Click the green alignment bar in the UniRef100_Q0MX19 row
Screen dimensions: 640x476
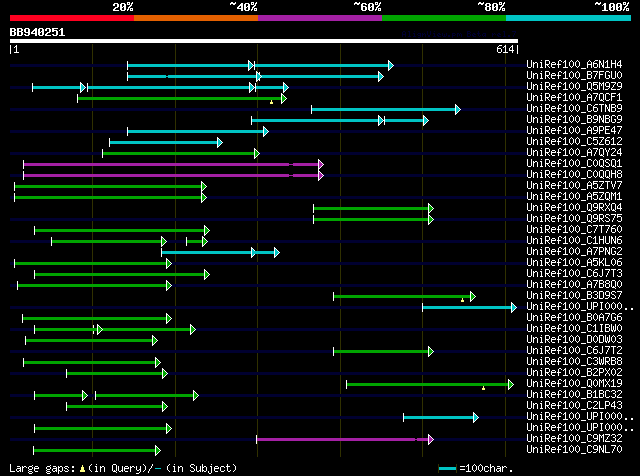430,385
